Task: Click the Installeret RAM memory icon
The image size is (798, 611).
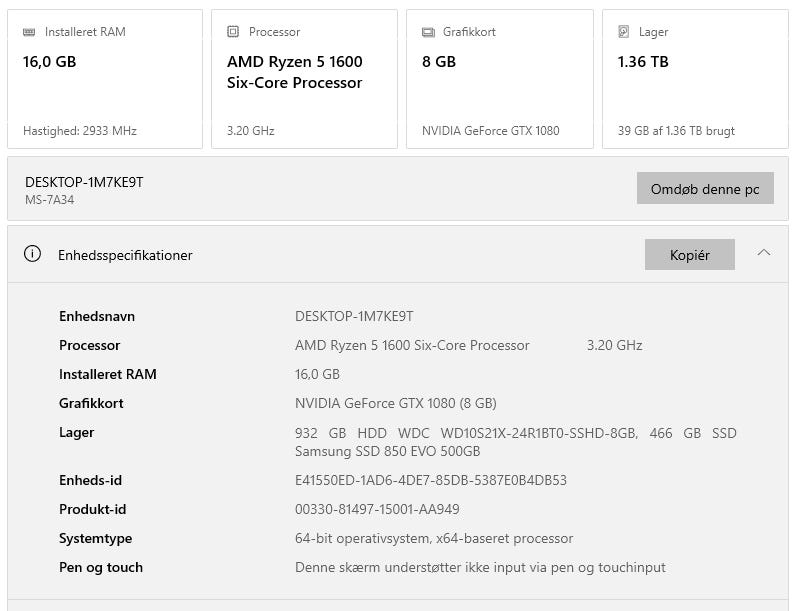Action: click(30, 32)
